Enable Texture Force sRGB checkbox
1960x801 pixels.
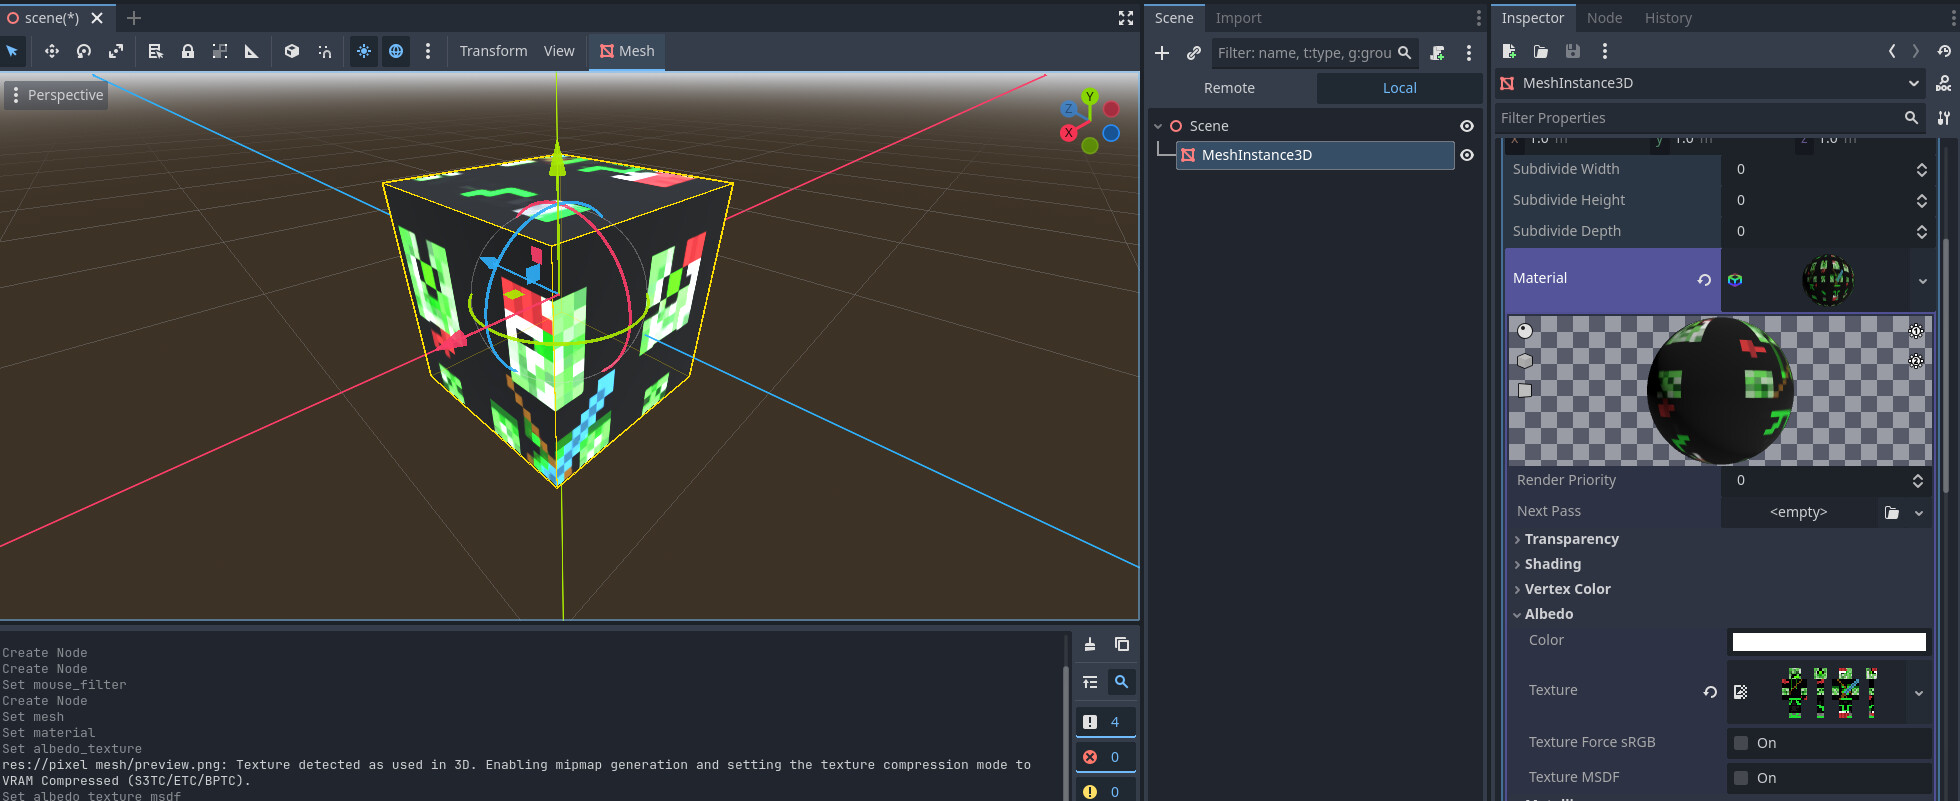(1741, 743)
